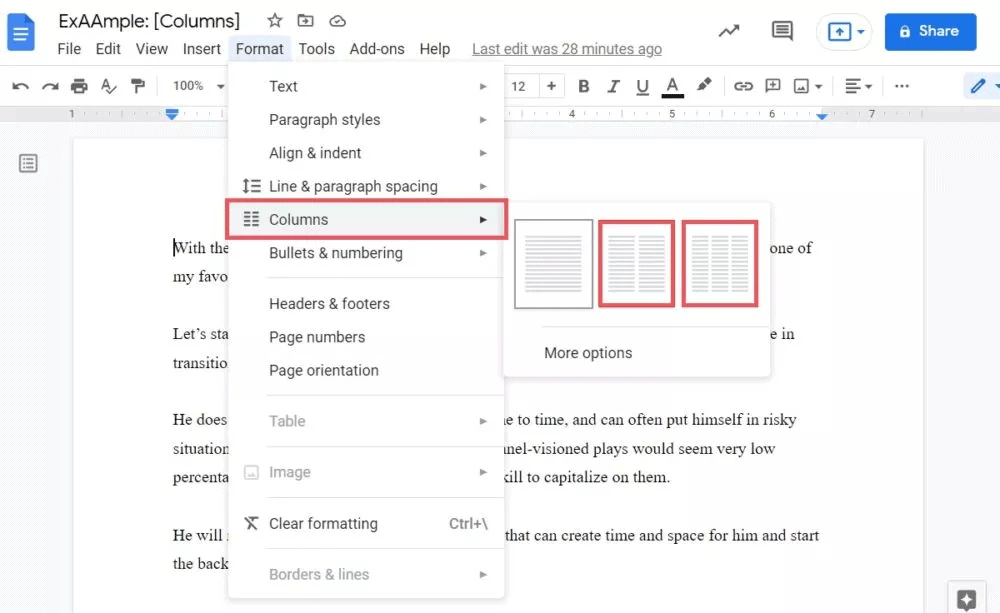Expand the Bullets & numbering submenu
This screenshot has height=613, width=1000.
point(366,253)
